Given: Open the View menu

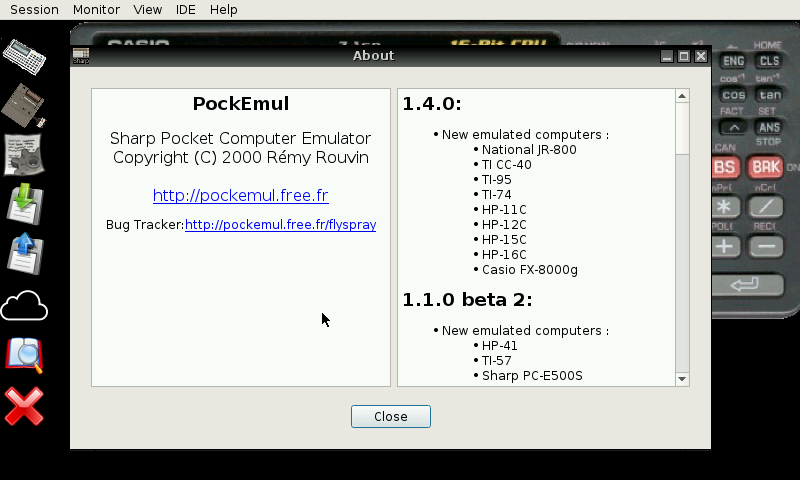Looking at the screenshot, I should (x=147, y=10).
